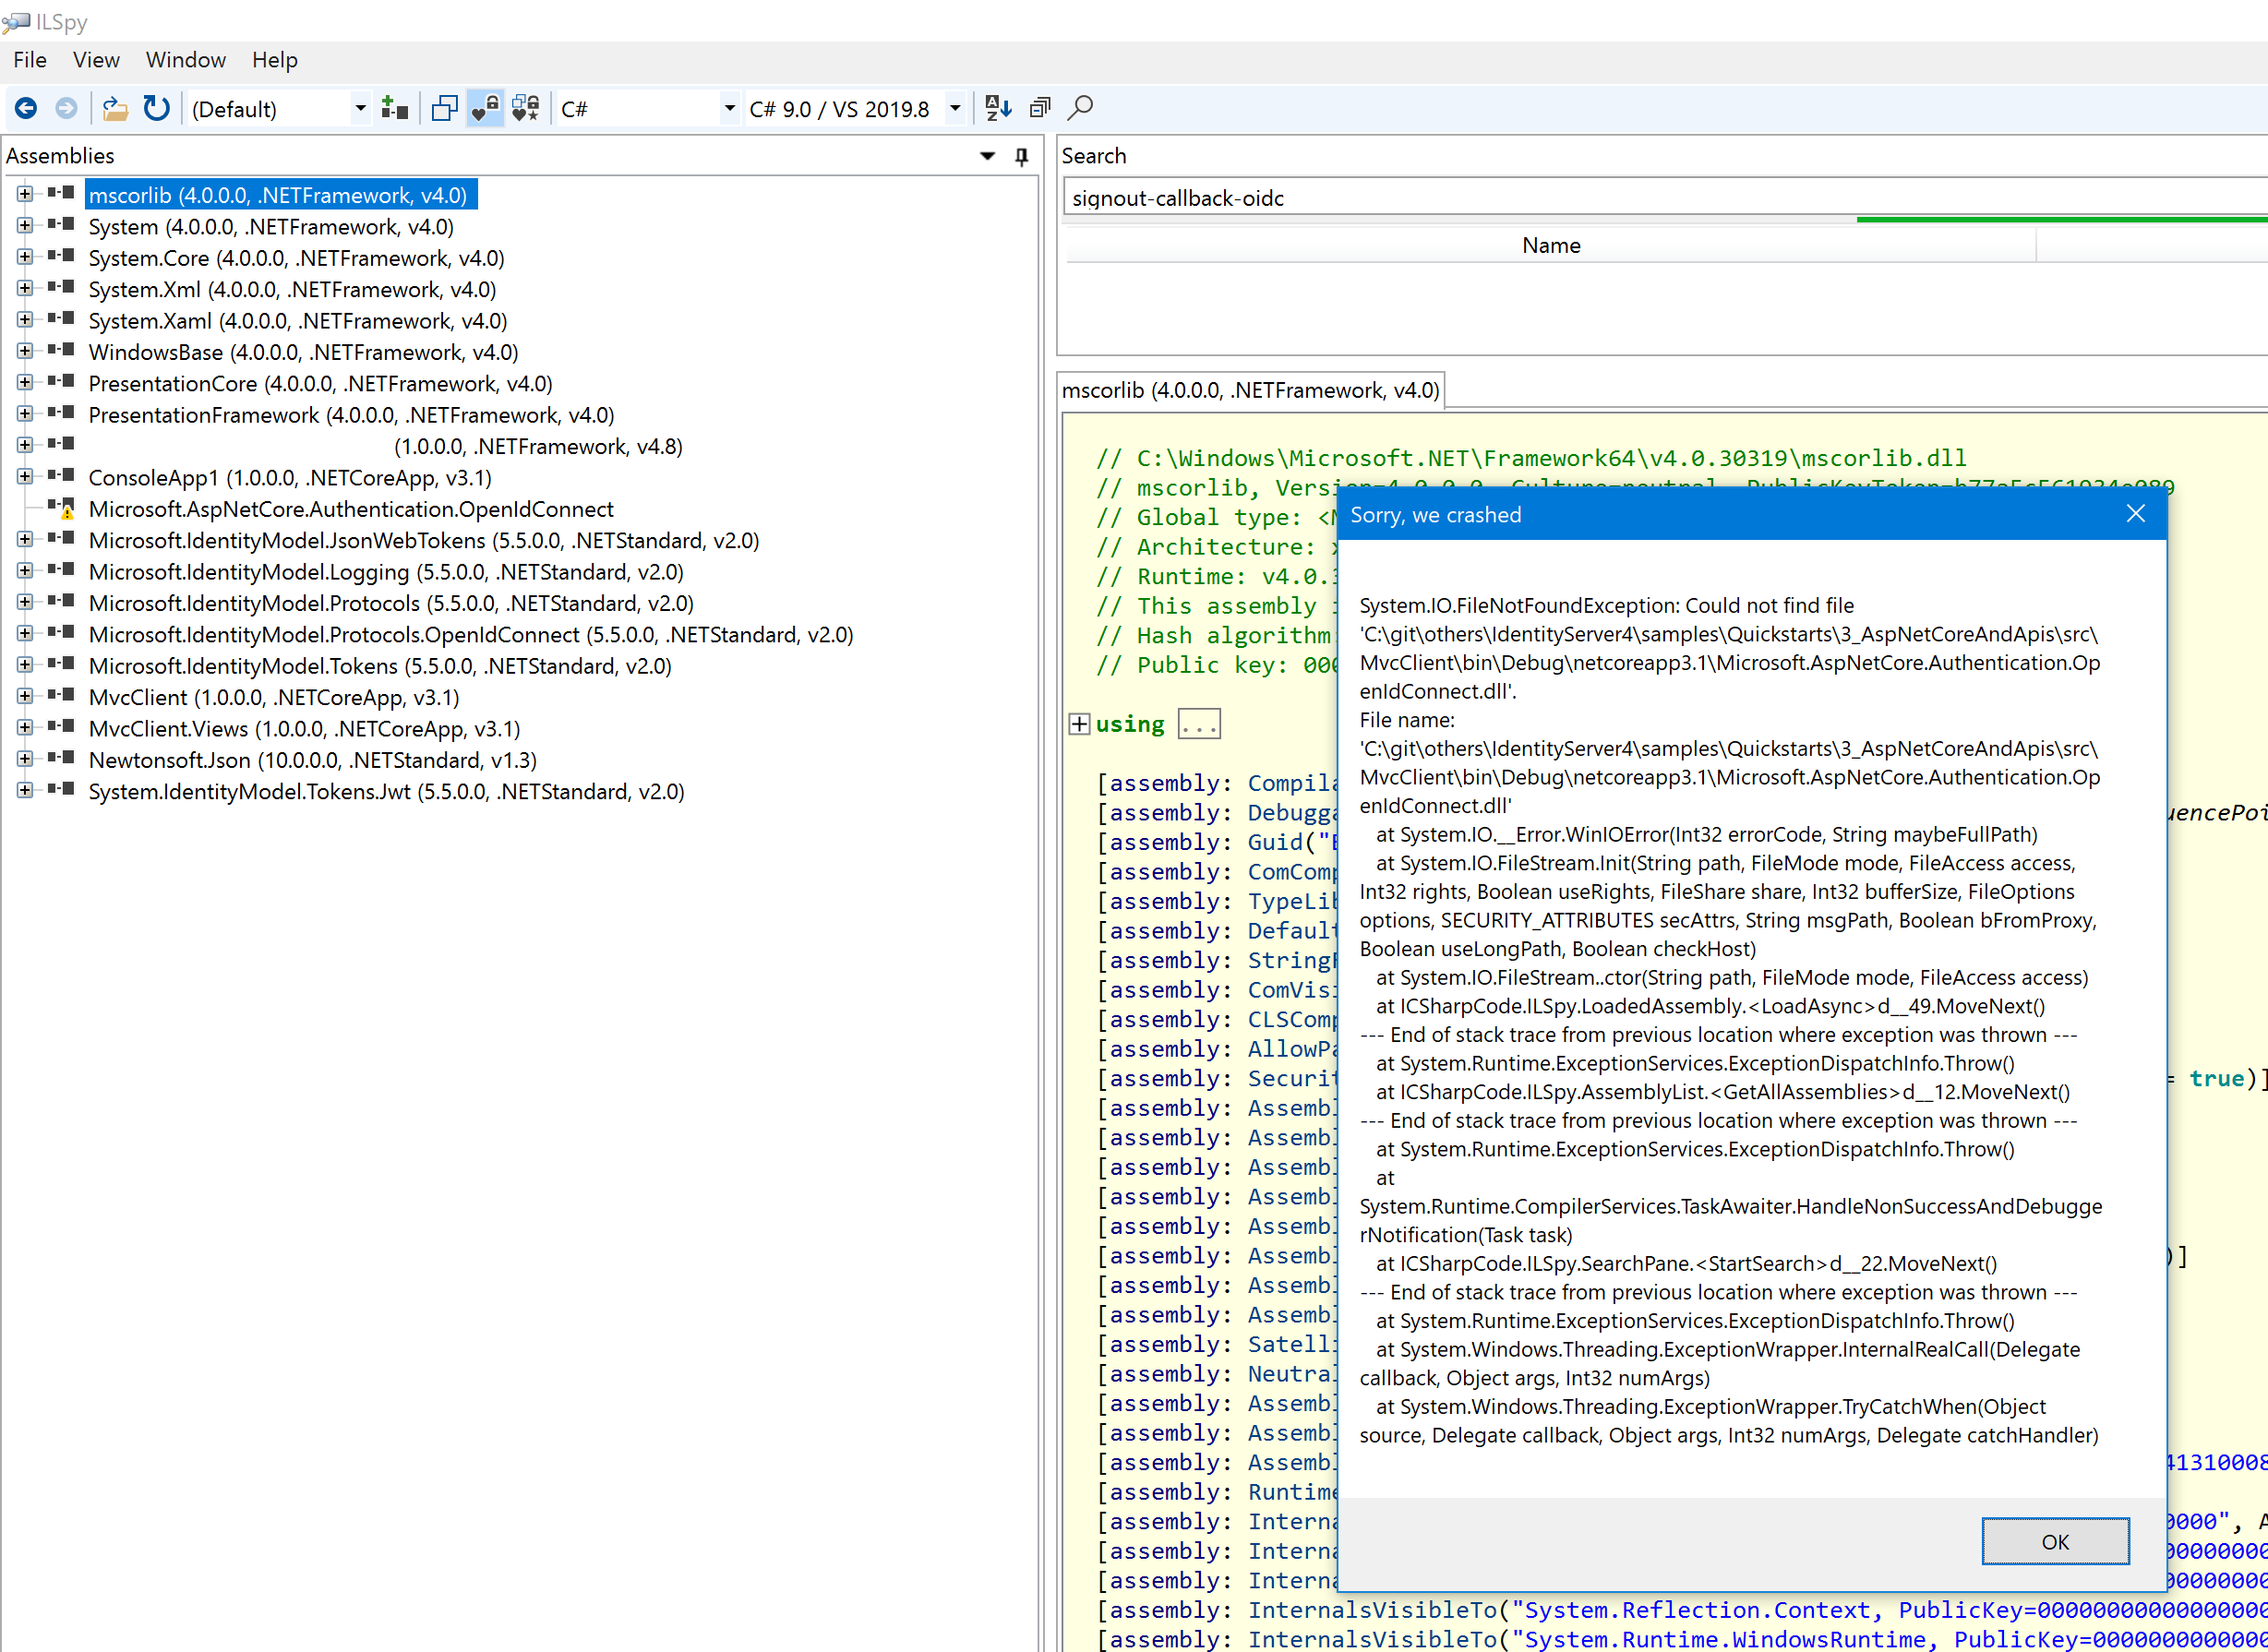
Task: Pin the Assemblies panel with the pin icon
Action: click(x=1020, y=156)
